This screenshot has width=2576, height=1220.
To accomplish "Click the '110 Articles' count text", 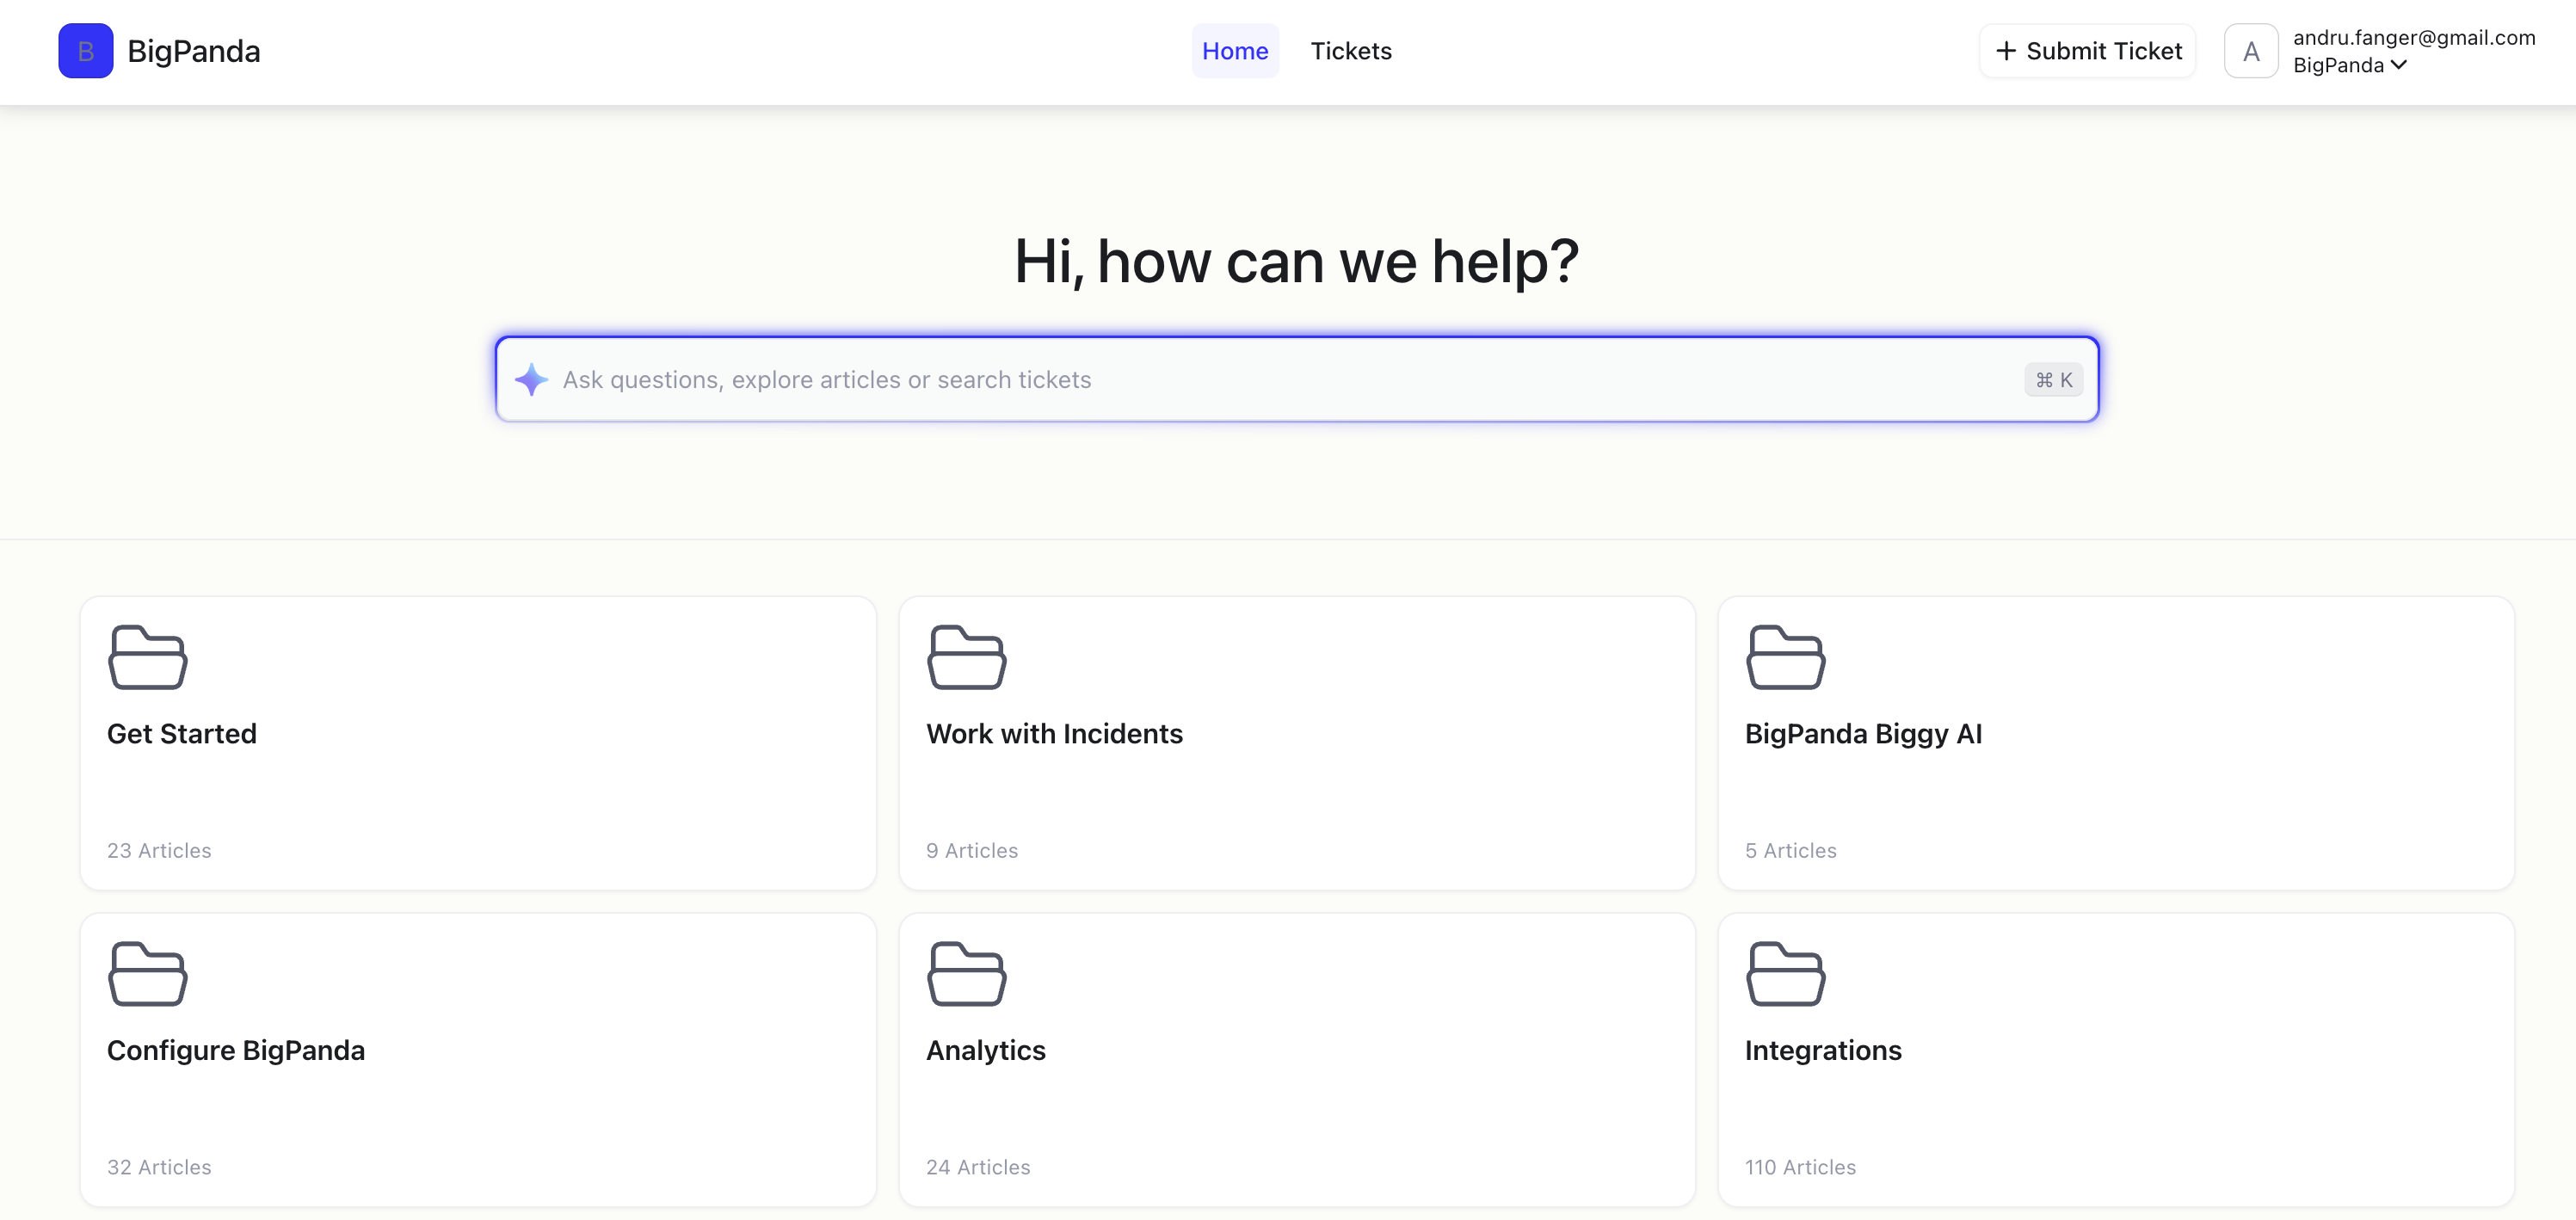I will [x=1800, y=1167].
